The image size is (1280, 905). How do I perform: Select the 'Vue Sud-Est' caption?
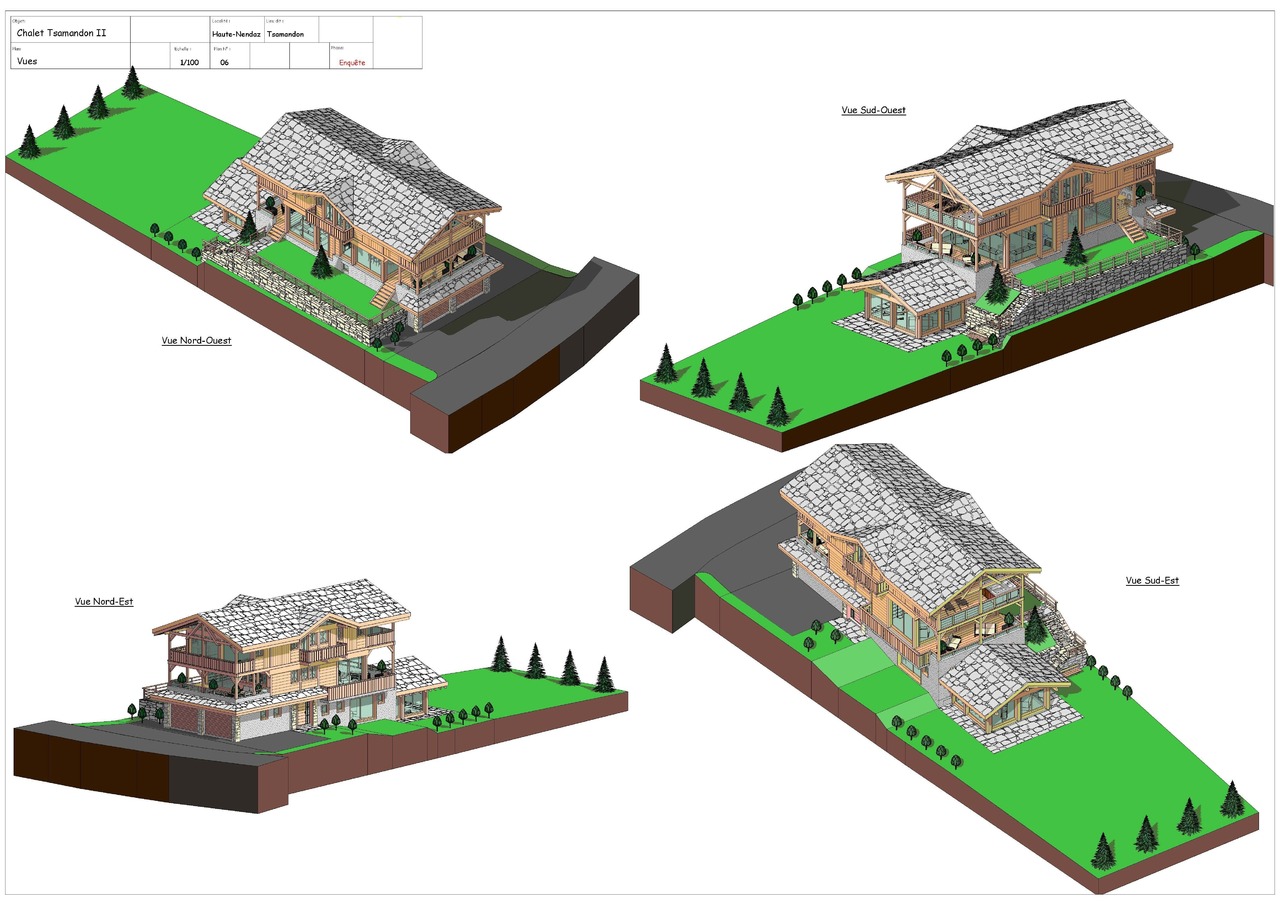(1152, 580)
